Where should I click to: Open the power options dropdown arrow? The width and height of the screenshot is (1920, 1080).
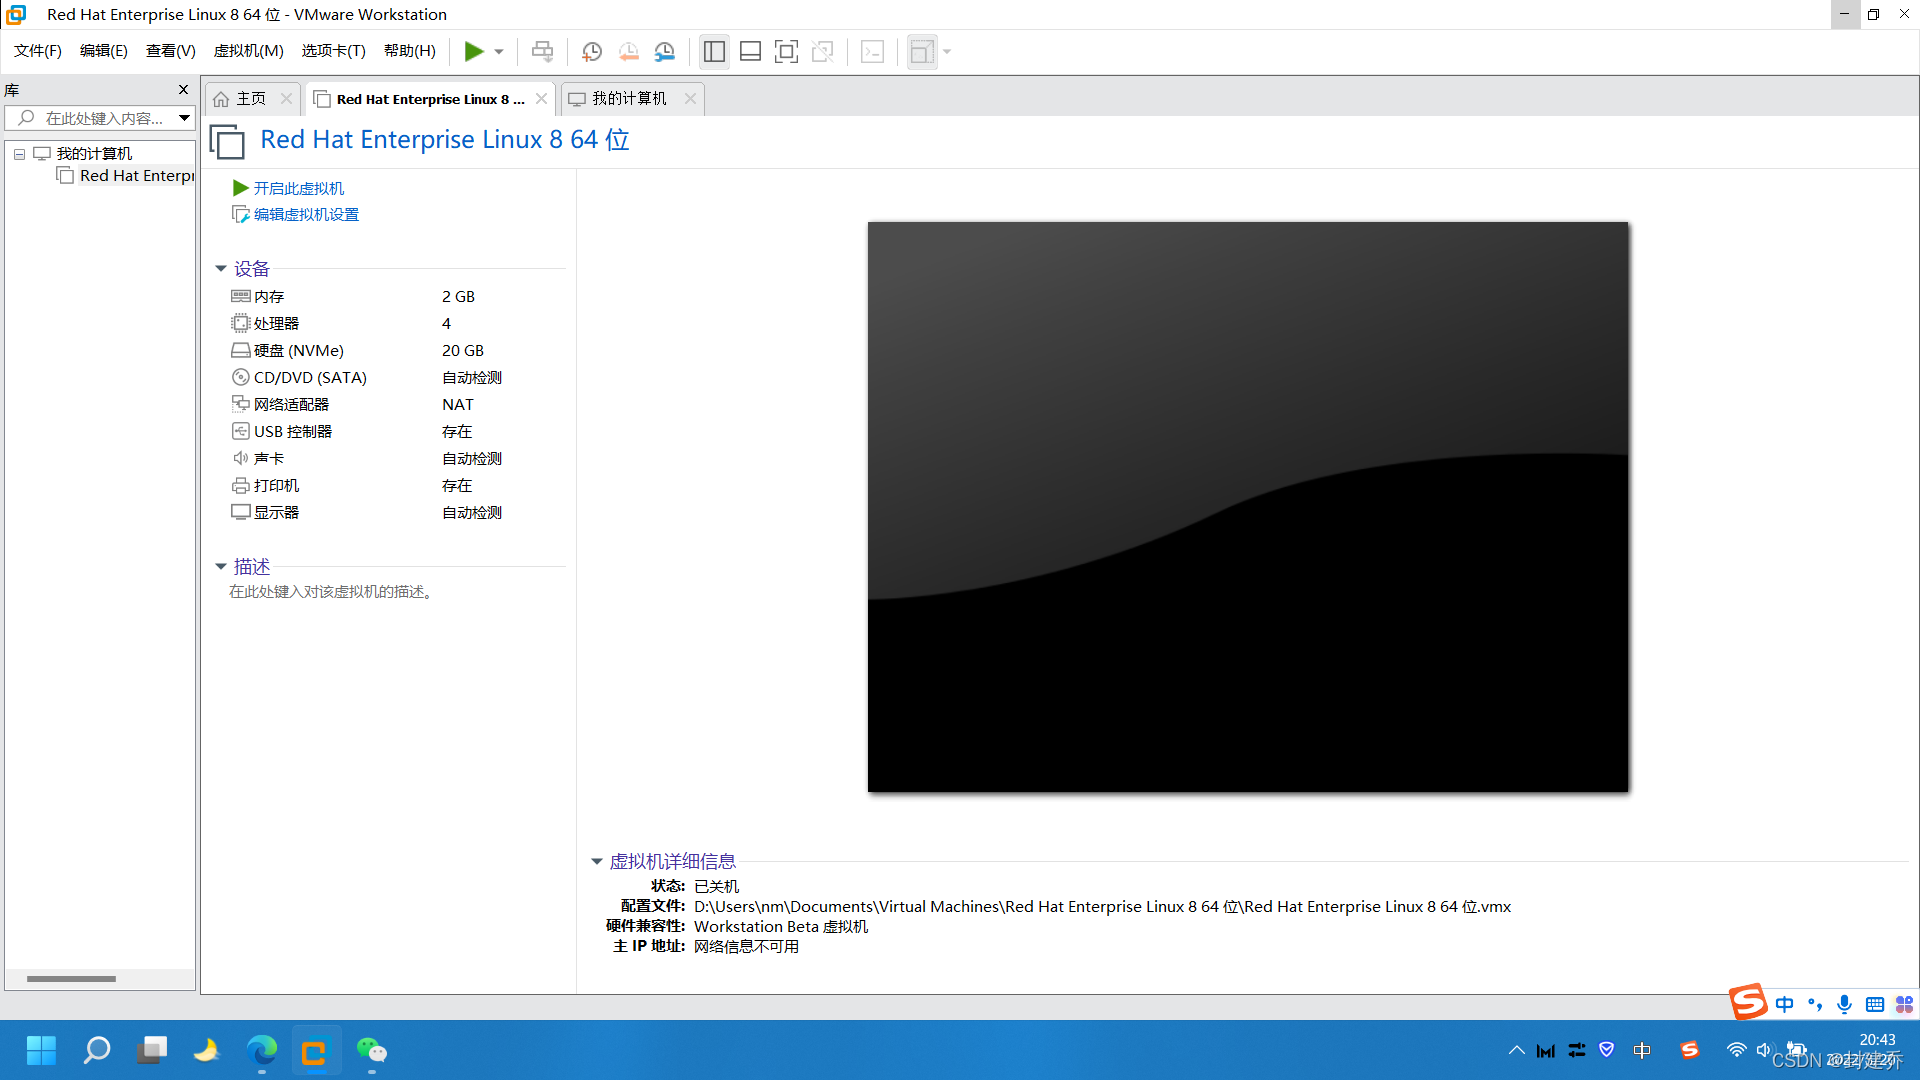(499, 52)
